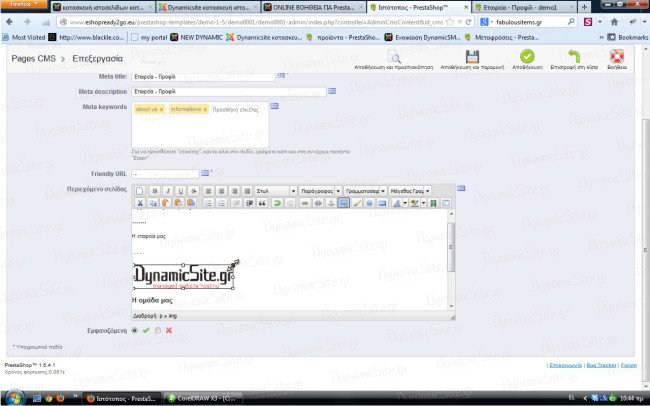The image size is (650, 406).
Task: Align text left in editor
Action: pyautogui.click(x=208, y=191)
